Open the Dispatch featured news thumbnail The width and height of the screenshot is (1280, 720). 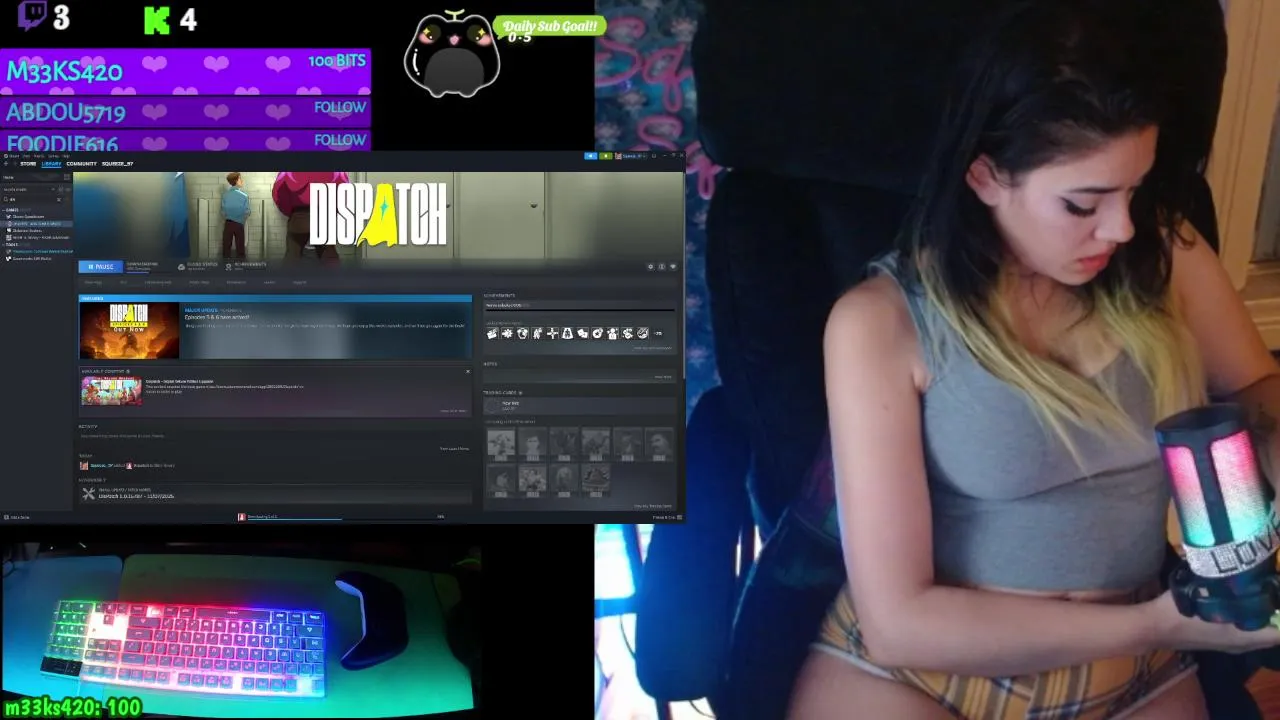(x=130, y=331)
